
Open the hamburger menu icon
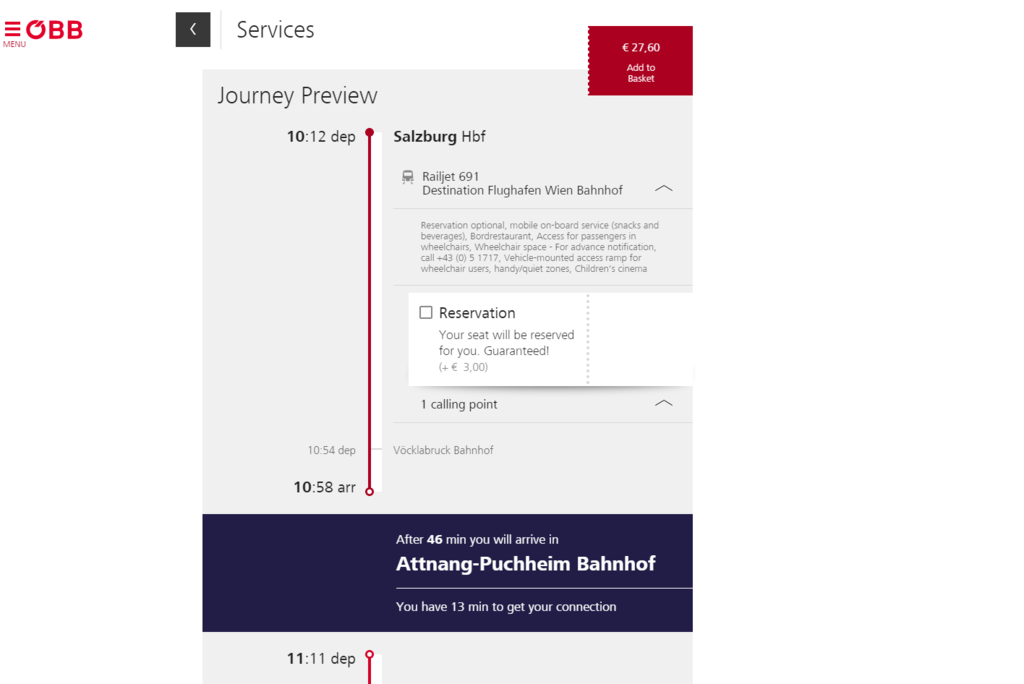click(x=12, y=29)
